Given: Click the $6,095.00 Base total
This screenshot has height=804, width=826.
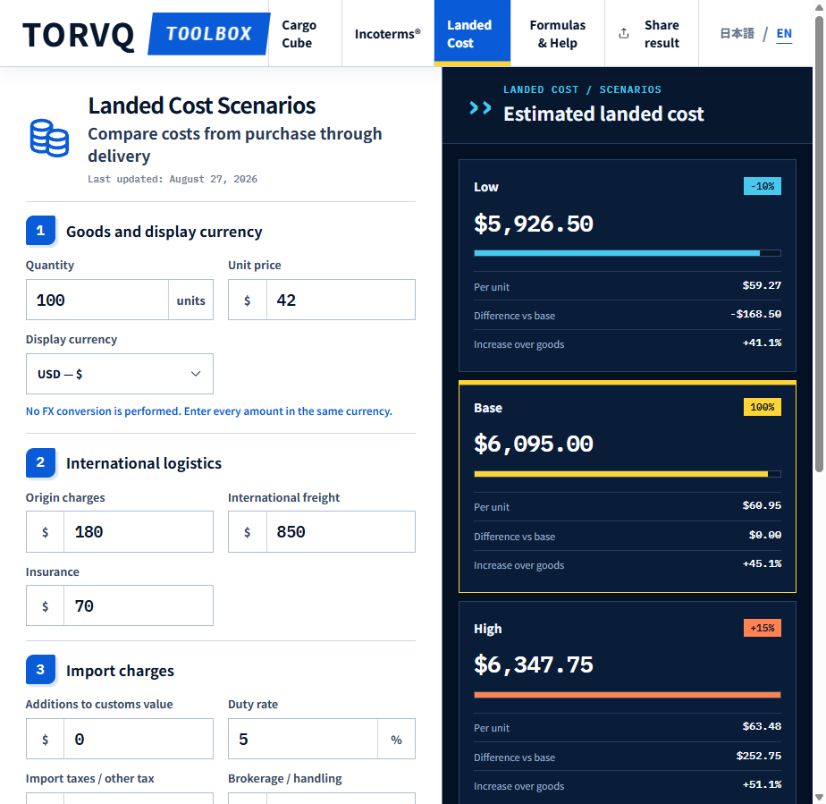Looking at the screenshot, I should coord(534,444).
